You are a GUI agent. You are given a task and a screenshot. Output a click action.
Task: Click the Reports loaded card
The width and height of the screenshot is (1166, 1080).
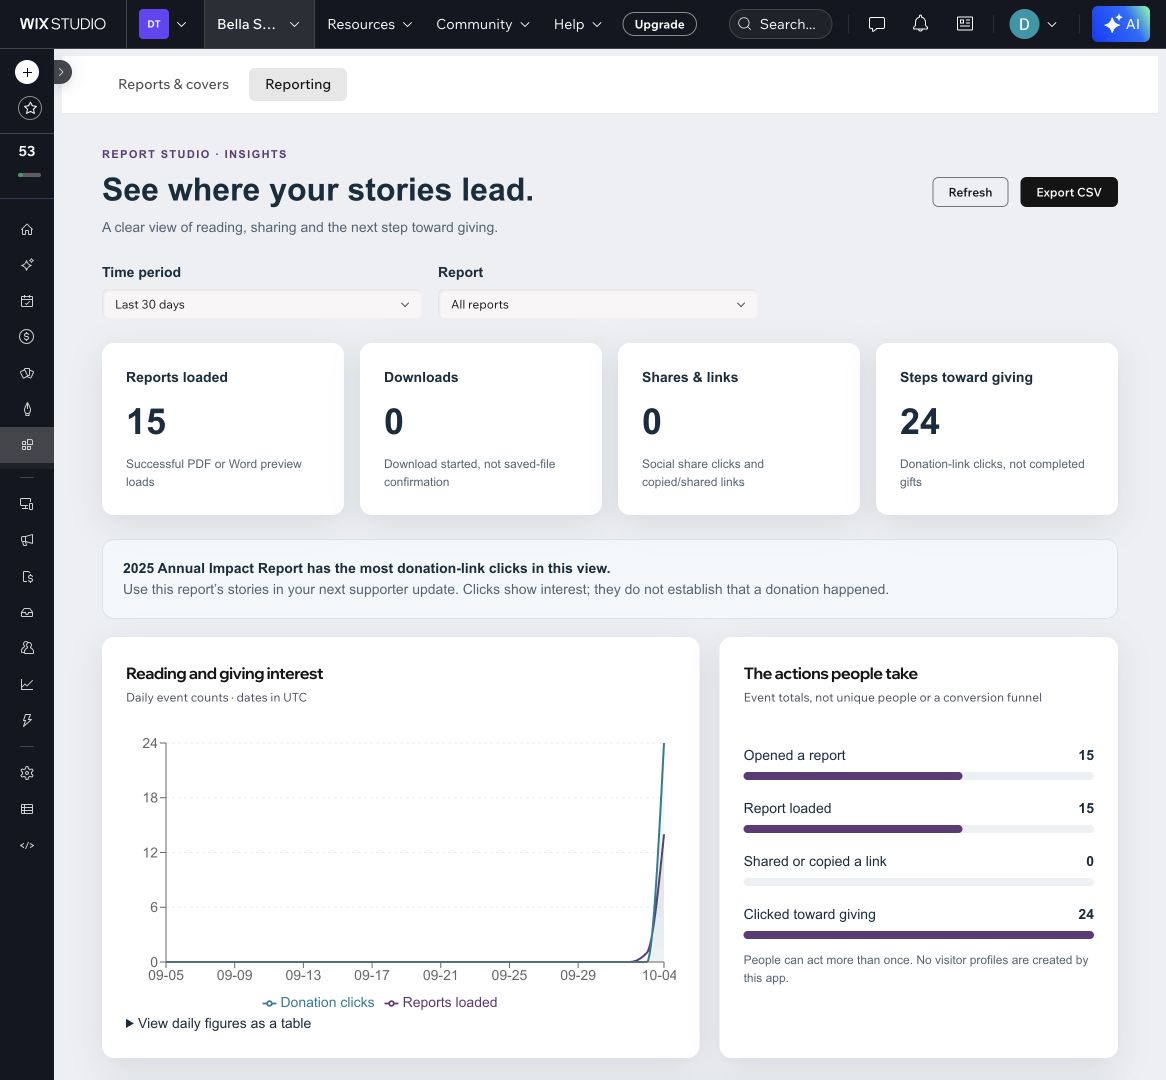[x=223, y=428]
